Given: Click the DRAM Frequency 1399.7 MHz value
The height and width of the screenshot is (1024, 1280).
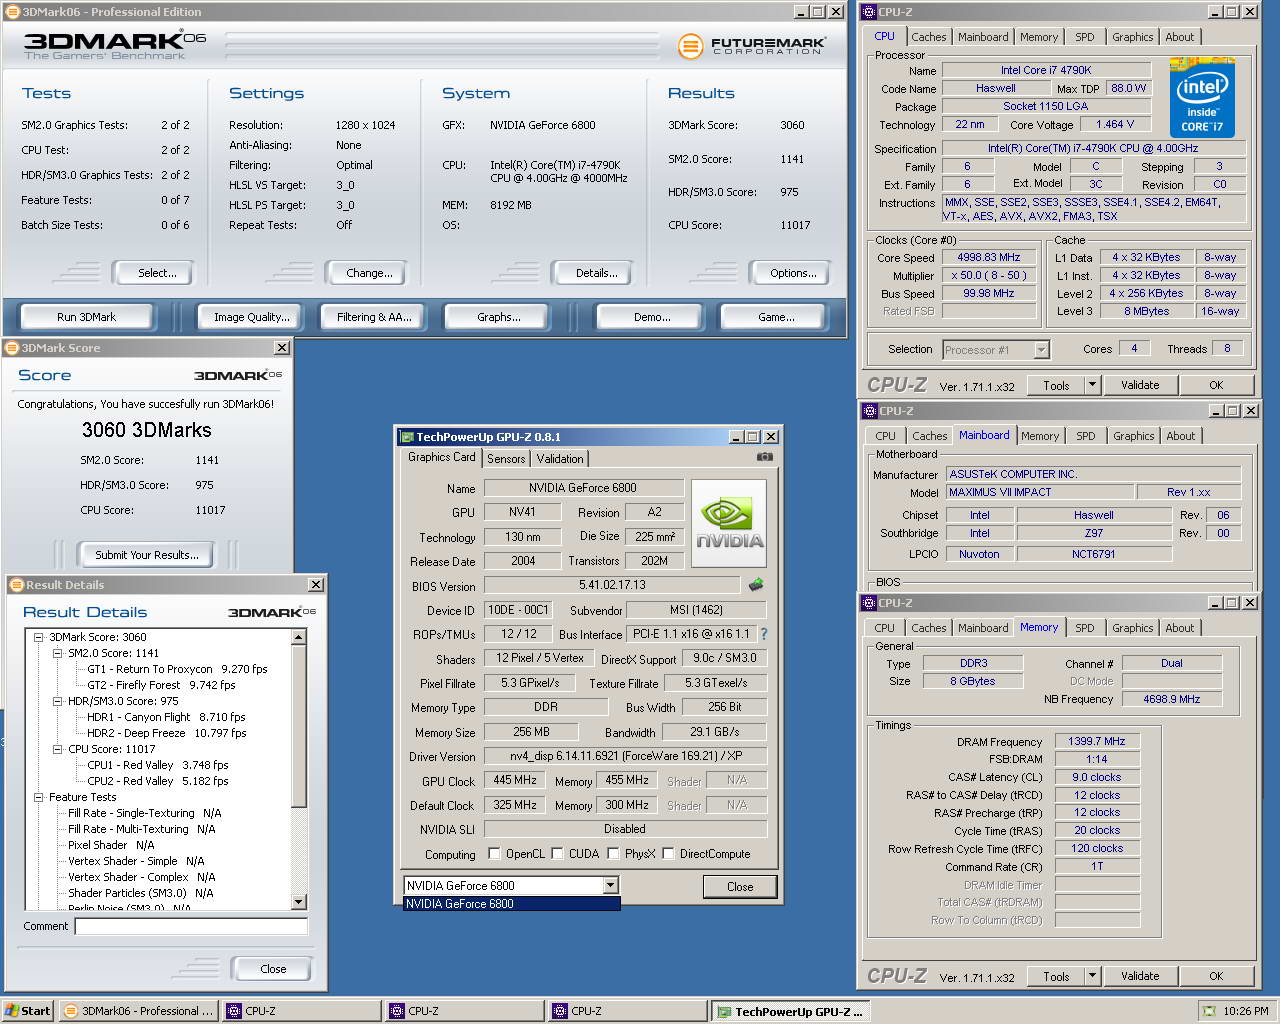Looking at the screenshot, I should click(x=1096, y=741).
